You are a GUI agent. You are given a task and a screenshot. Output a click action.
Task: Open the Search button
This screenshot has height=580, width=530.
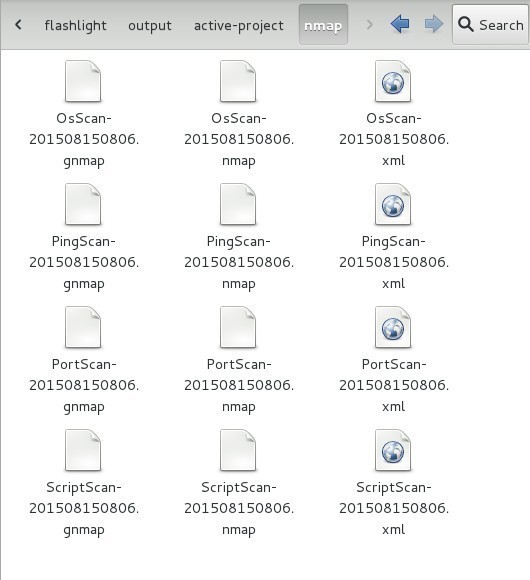[x=490, y=25]
